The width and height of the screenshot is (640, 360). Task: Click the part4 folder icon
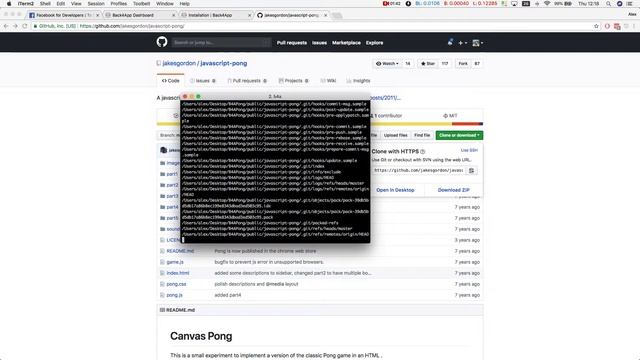162,207
